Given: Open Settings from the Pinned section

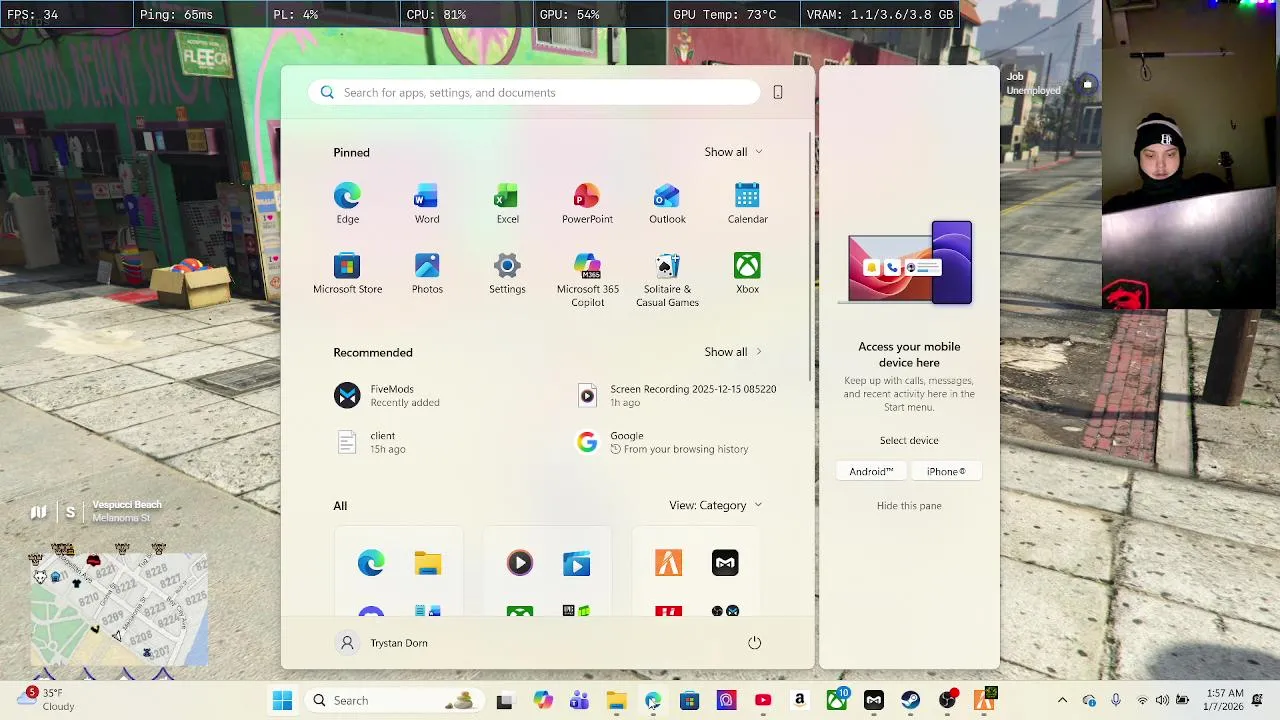Looking at the screenshot, I should tap(507, 273).
